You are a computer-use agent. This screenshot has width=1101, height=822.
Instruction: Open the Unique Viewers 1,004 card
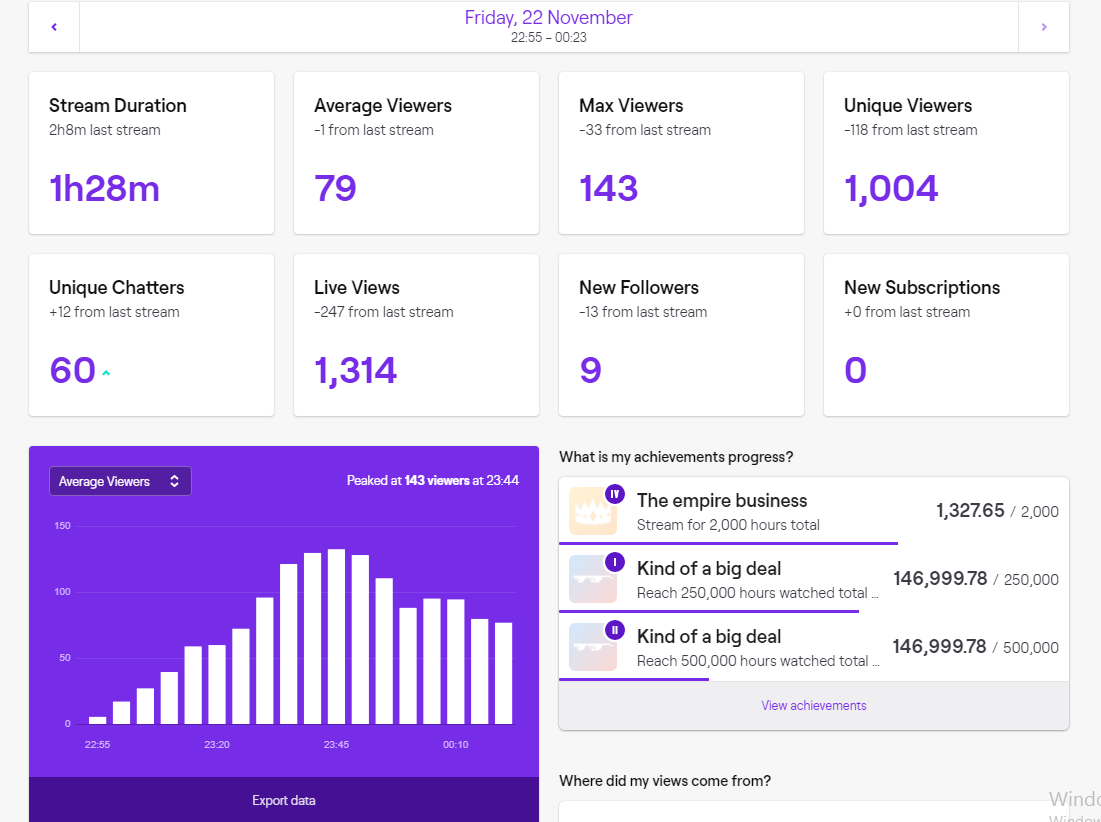click(x=946, y=153)
